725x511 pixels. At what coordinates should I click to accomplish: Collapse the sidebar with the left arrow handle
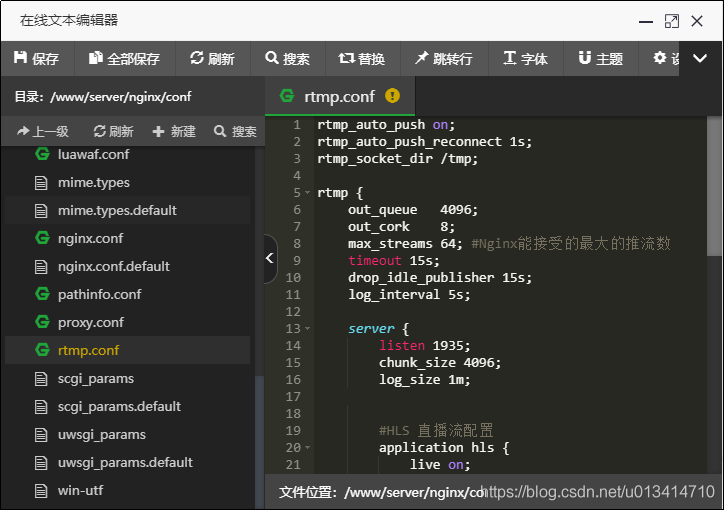[x=270, y=258]
